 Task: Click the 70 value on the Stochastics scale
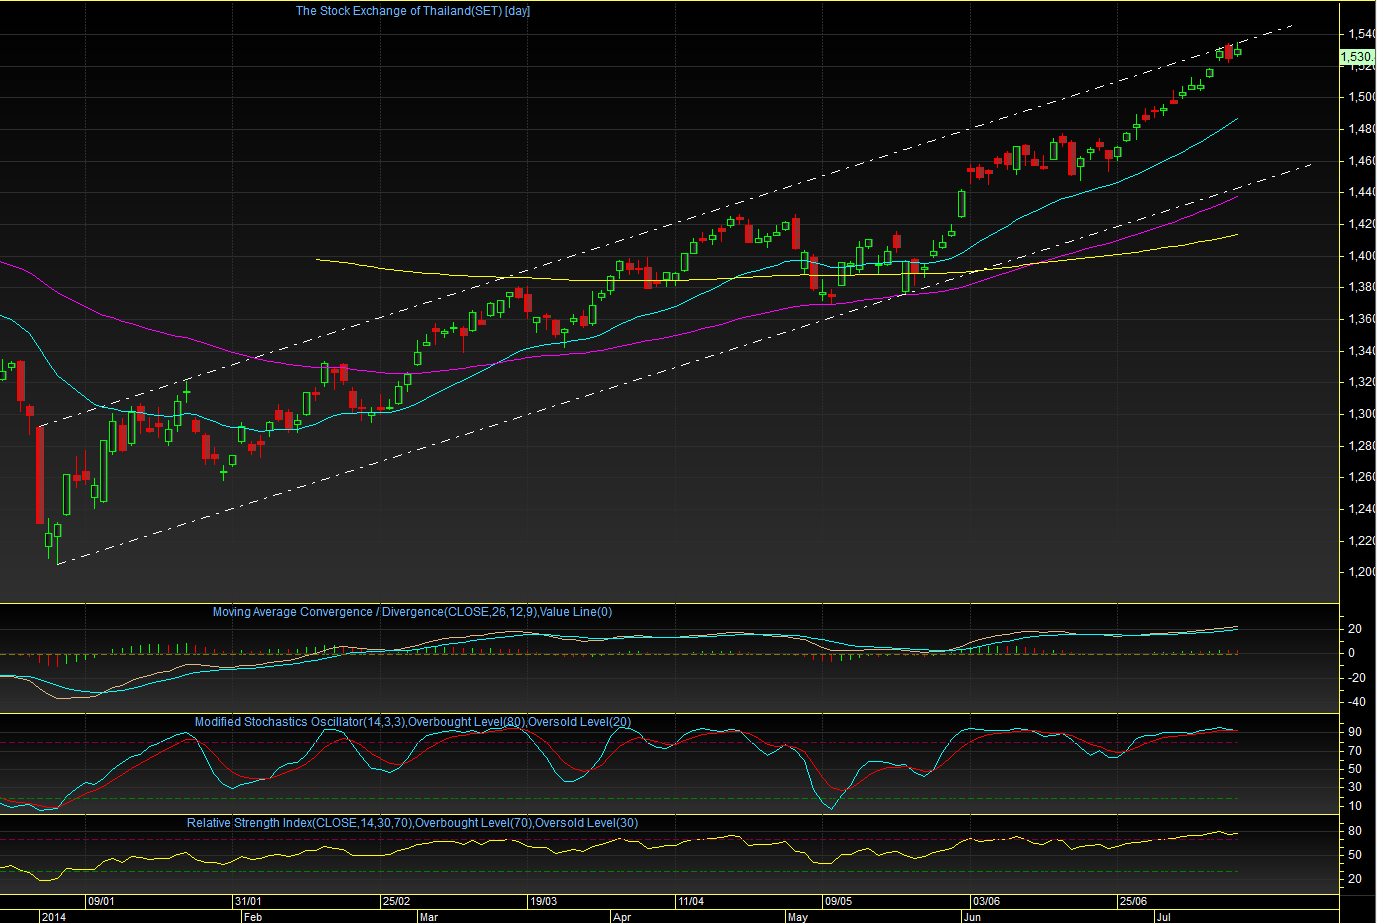click(x=1354, y=751)
